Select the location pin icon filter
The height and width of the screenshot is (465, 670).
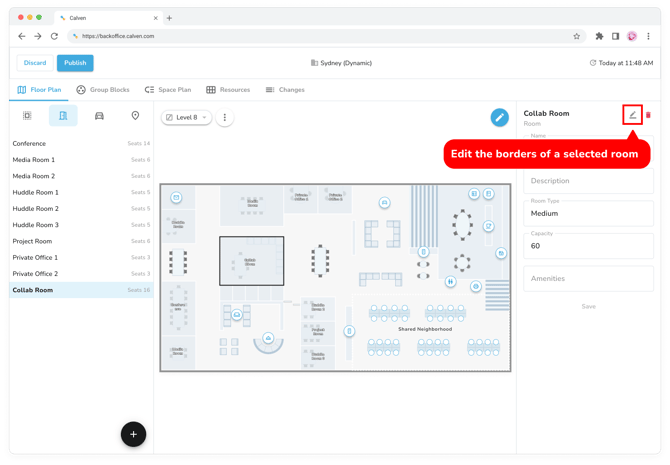click(135, 116)
